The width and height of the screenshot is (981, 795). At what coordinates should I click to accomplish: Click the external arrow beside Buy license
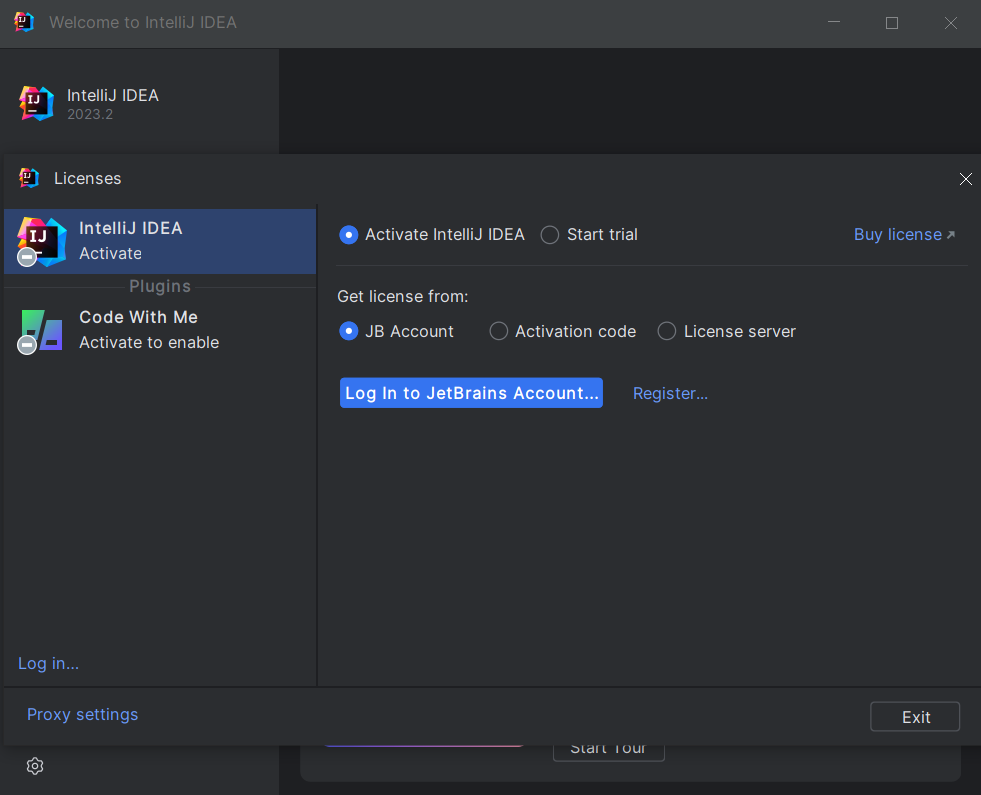coord(951,235)
